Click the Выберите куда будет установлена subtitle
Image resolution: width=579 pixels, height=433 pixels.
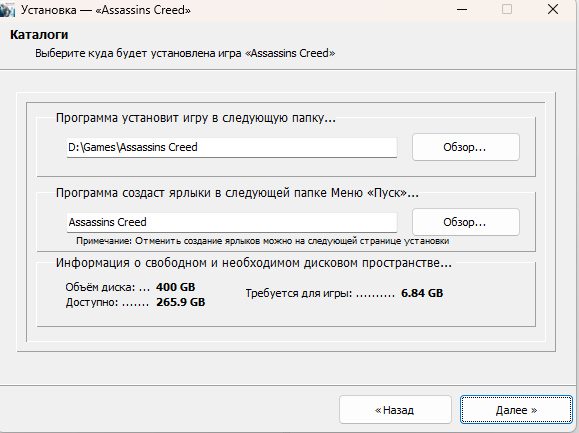185,54
